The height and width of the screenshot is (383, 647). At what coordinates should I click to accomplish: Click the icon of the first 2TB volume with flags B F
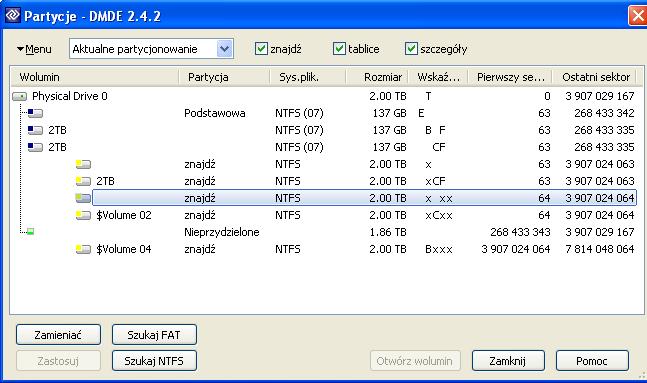click(x=35, y=130)
